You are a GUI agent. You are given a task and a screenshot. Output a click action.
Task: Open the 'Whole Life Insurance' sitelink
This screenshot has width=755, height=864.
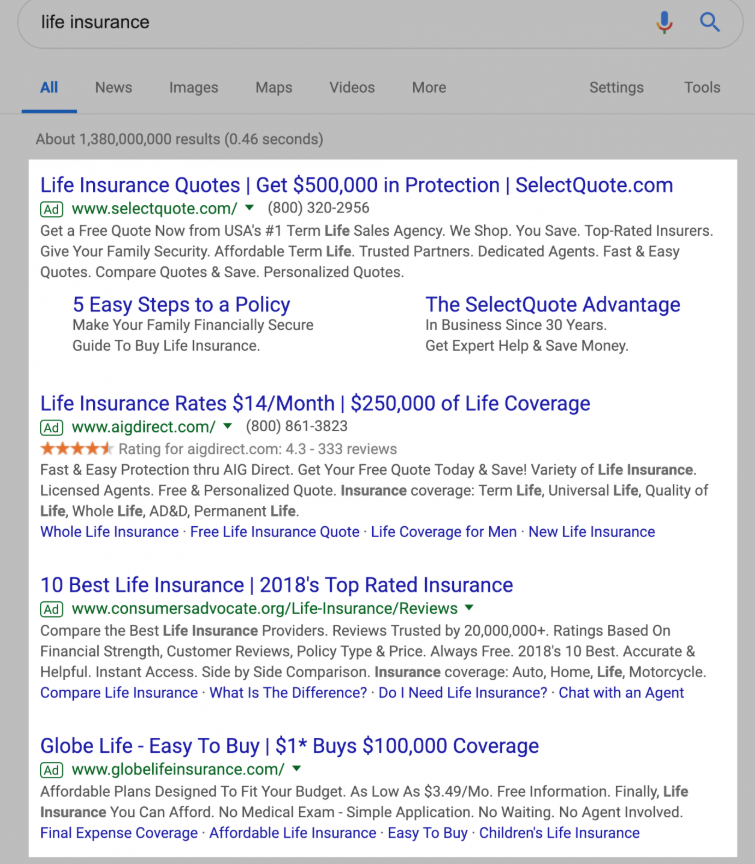pyautogui.click(x=110, y=532)
